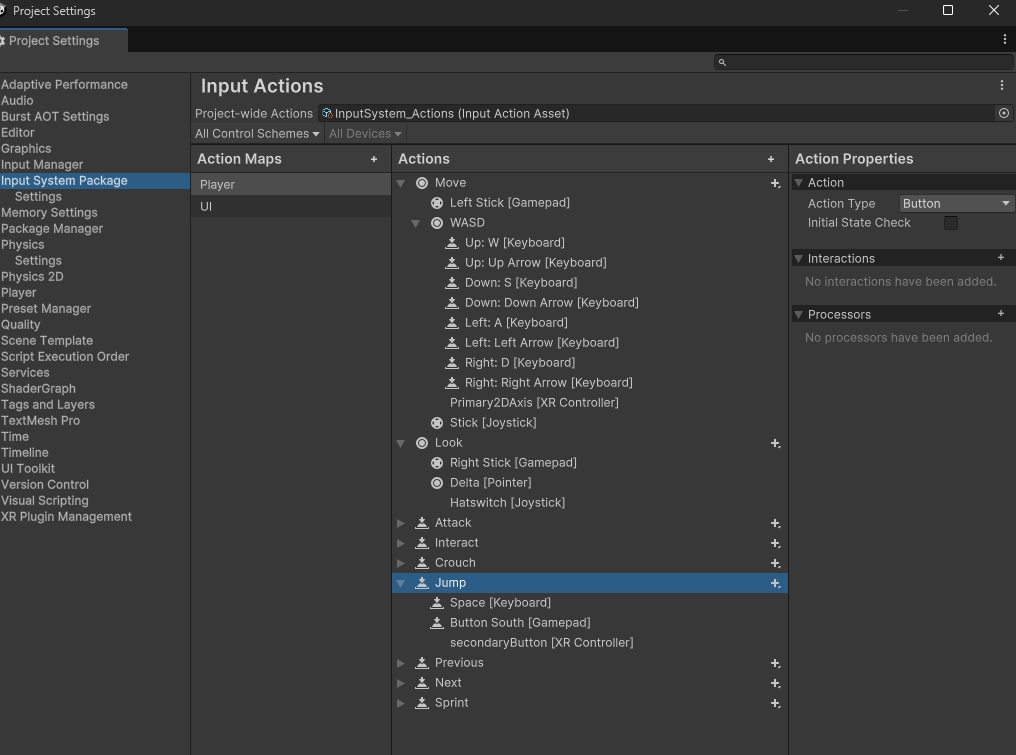Click the add Action Map plus icon
The width and height of the screenshot is (1016, 755).
374,159
